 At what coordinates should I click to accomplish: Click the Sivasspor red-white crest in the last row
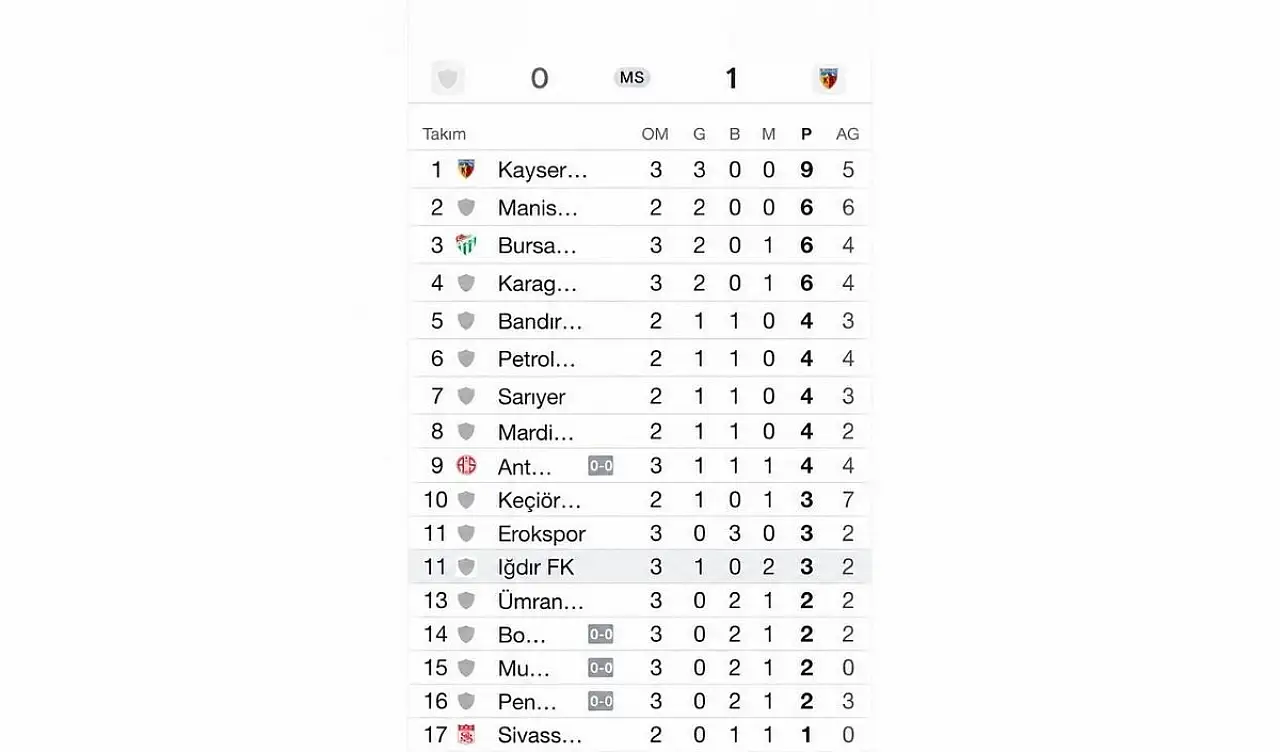point(466,735)
